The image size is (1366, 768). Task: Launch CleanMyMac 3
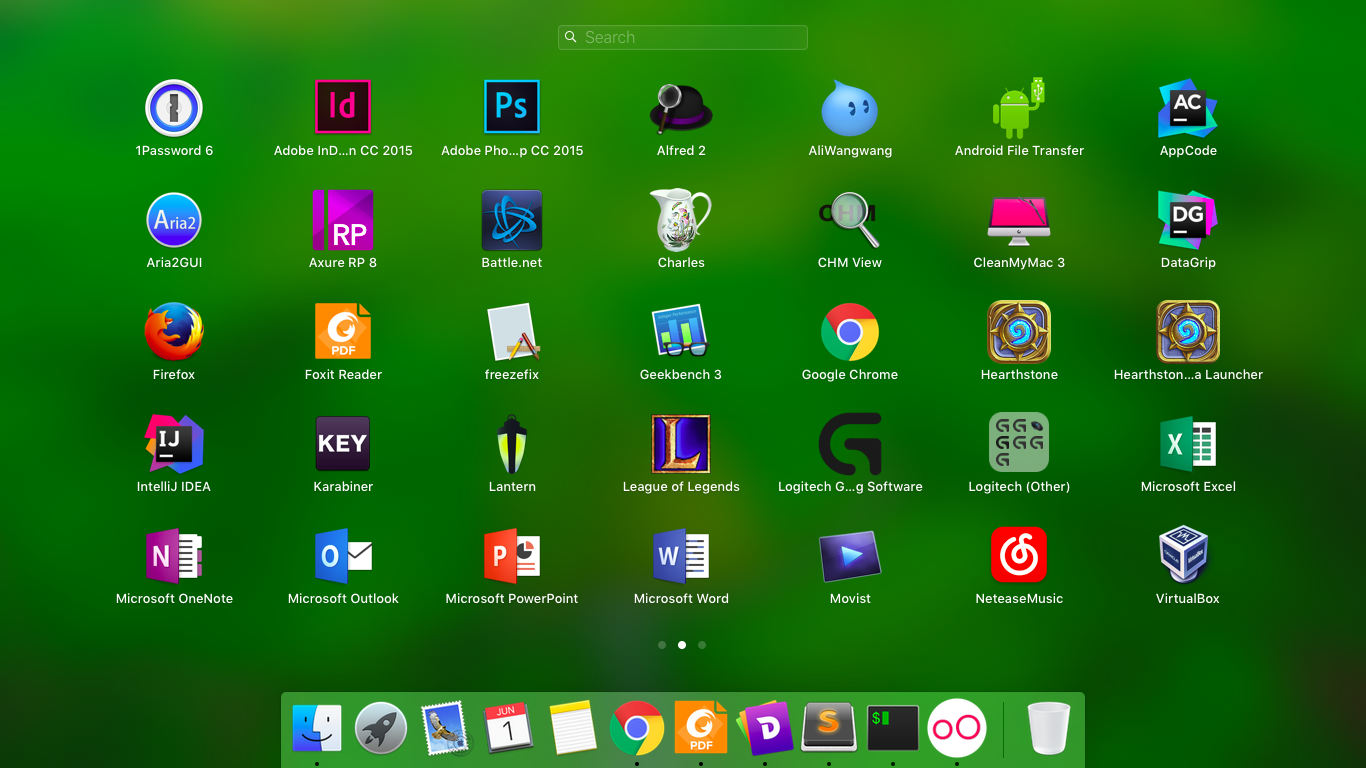click(1019, 220)
